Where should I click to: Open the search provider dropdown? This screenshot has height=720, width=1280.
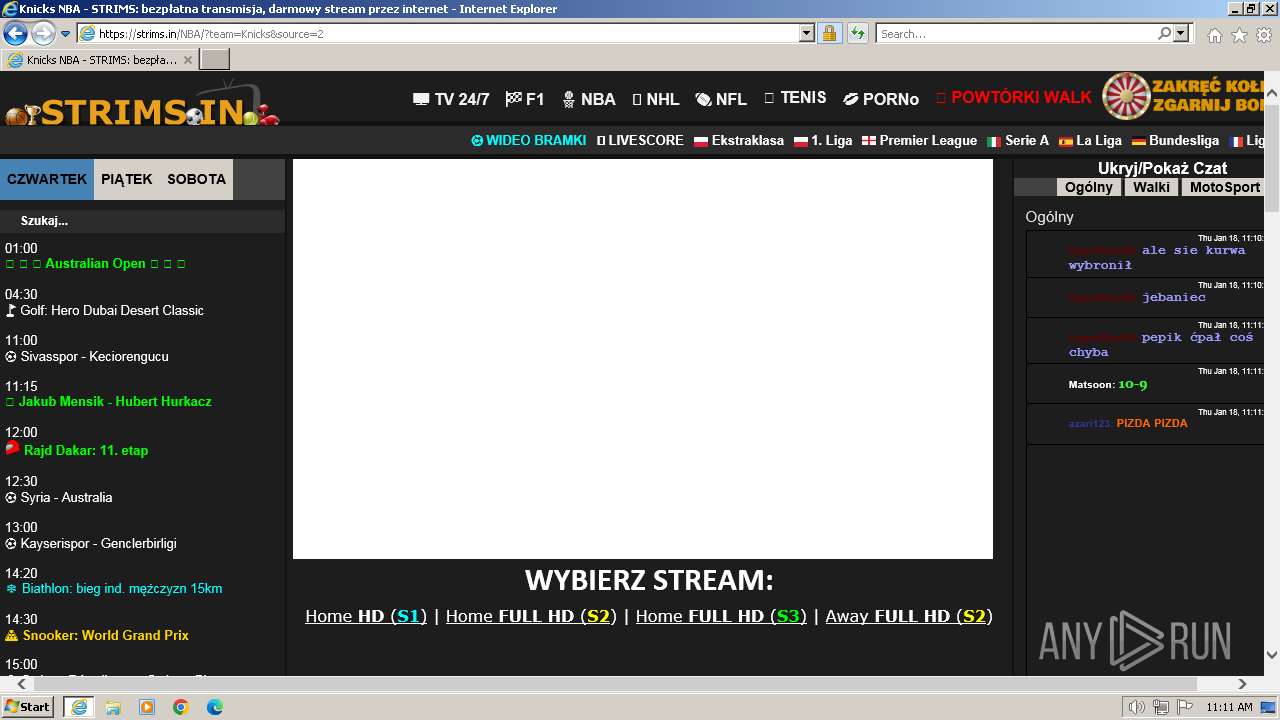pos(1182,33)
